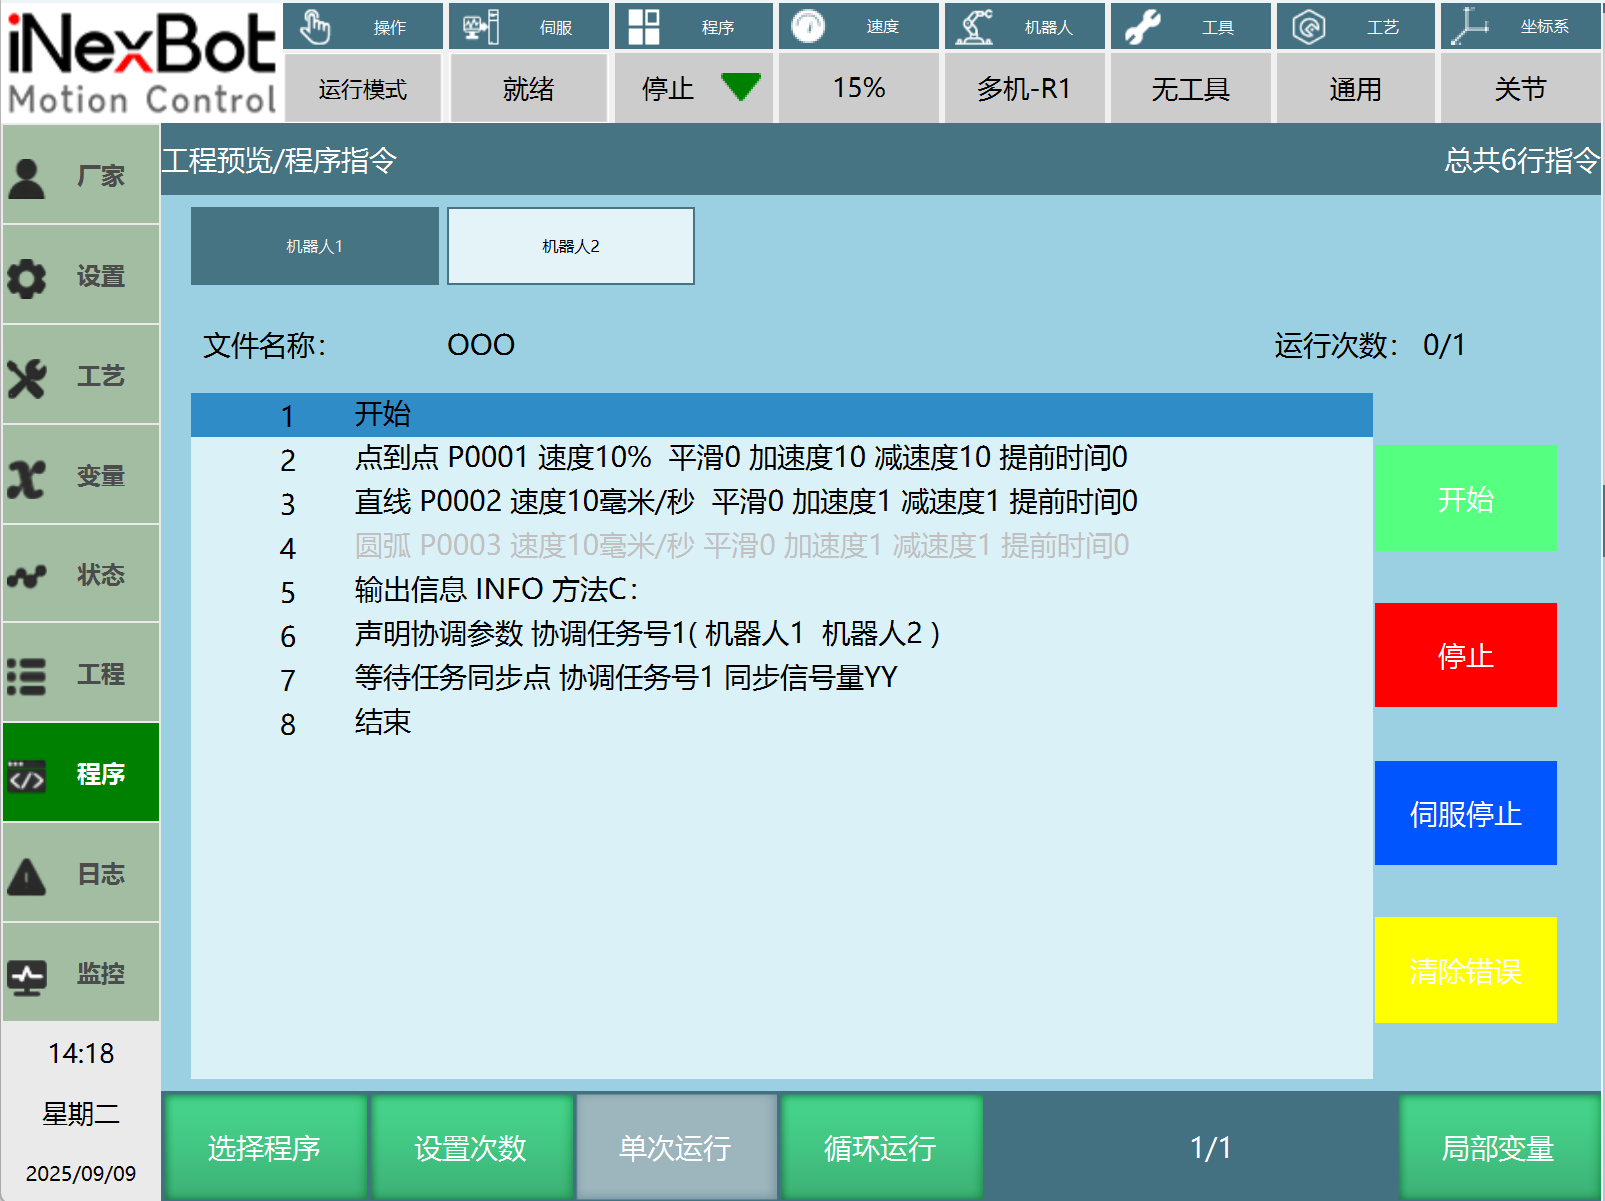Click the wrench tool icon in top bar
Screen dimensions: 1605x1201
coord(1142,27)
